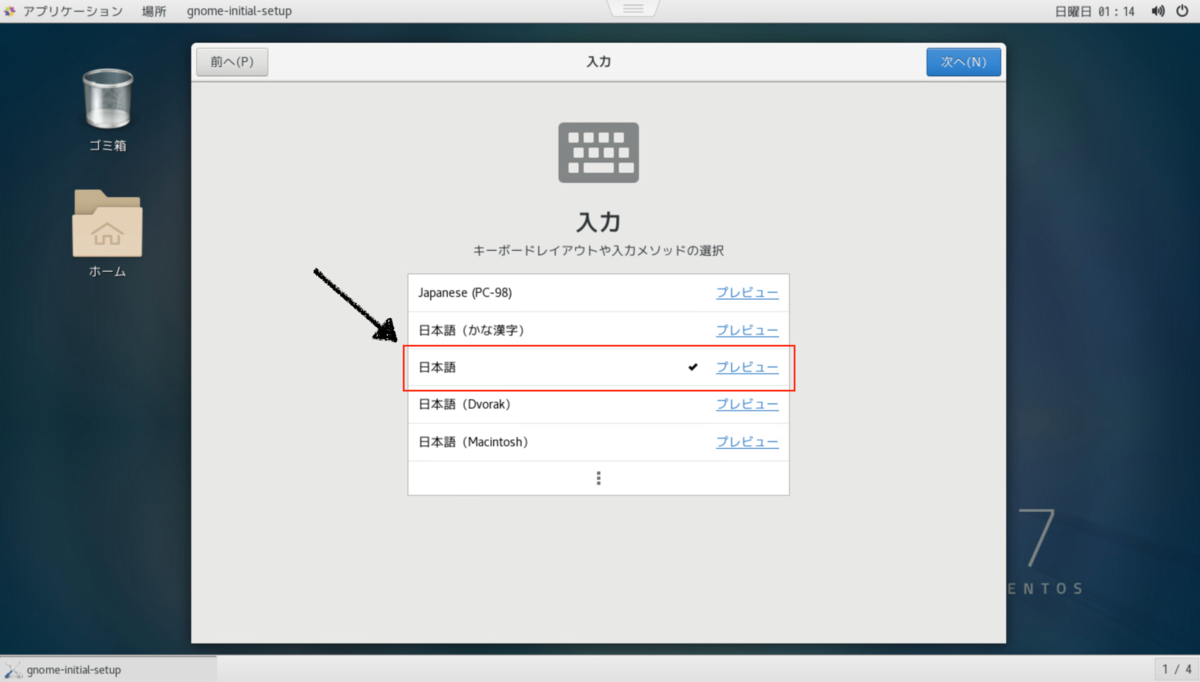The image size is (1200, 682).
Task: Open the Trash (ゴミ箱) desktop icon
Action: [108, 99]
